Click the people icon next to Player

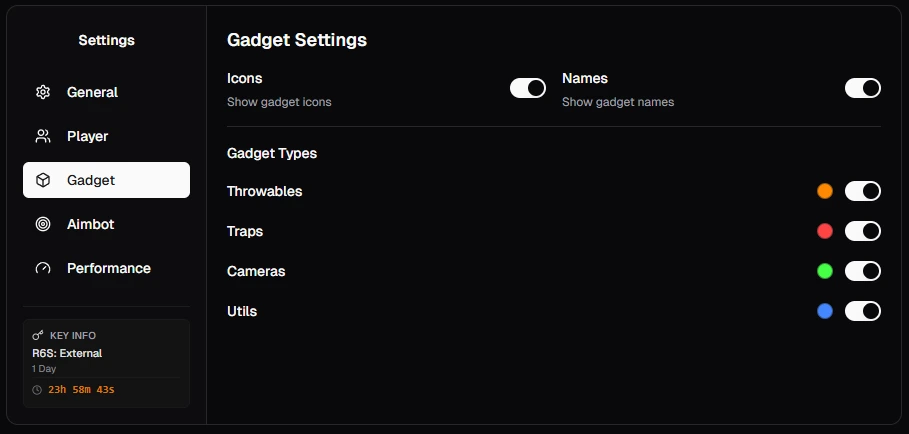[x=43, y=136]
